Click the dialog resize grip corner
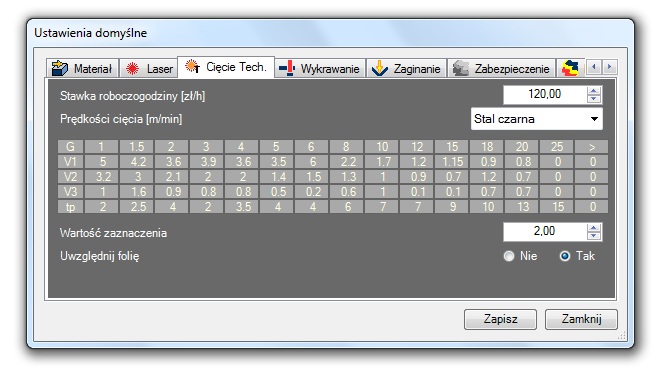Image resolution: width=663 pixels, height=378 pixels. click(x=622, y=336)
